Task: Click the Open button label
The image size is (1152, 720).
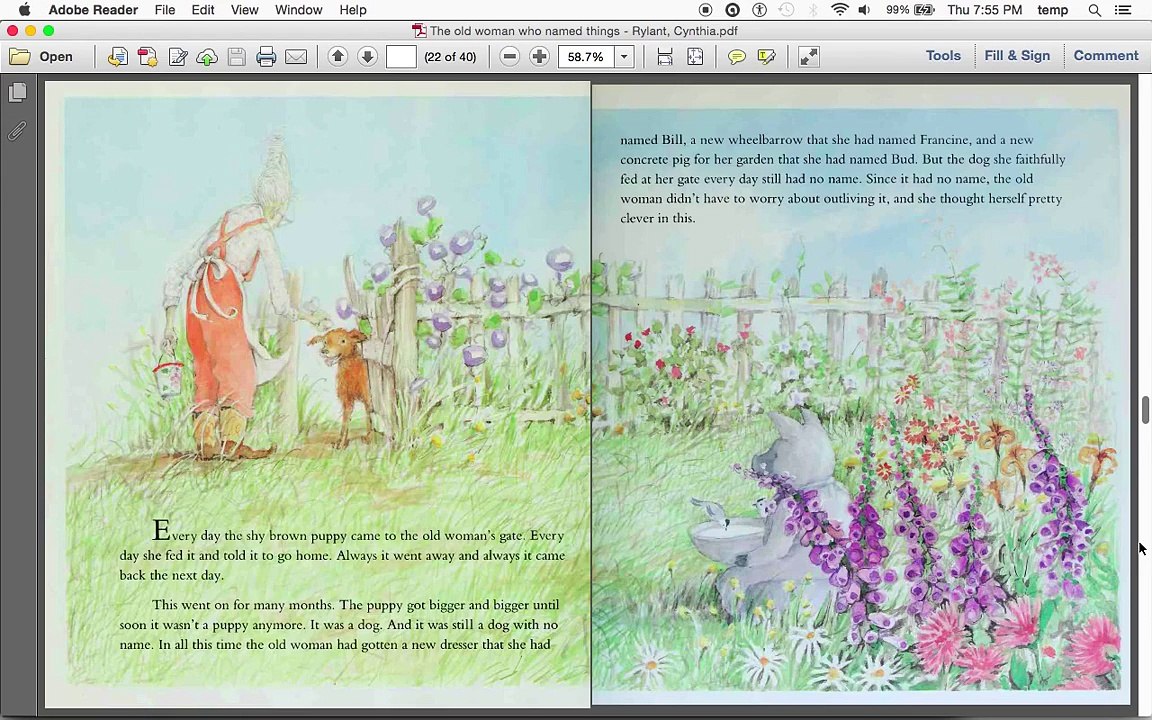Action: point(56,57)
